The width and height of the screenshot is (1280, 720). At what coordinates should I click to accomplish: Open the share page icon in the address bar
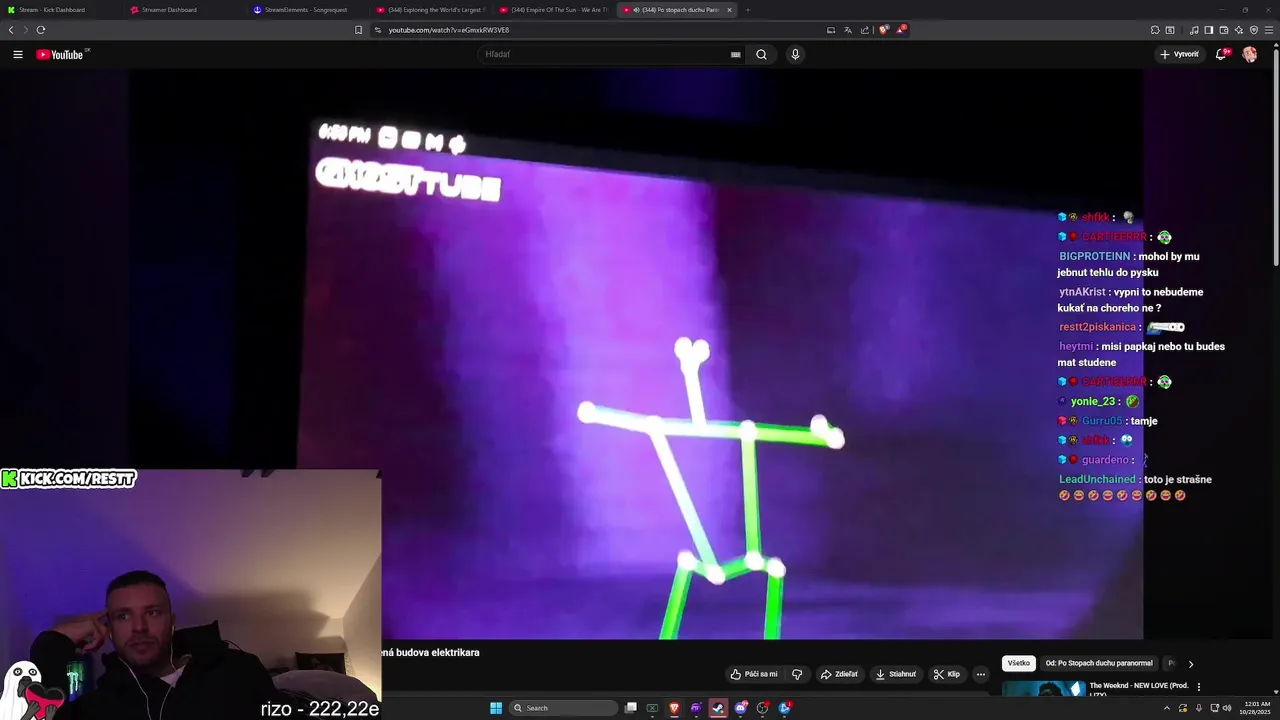[x=865, y=30]
